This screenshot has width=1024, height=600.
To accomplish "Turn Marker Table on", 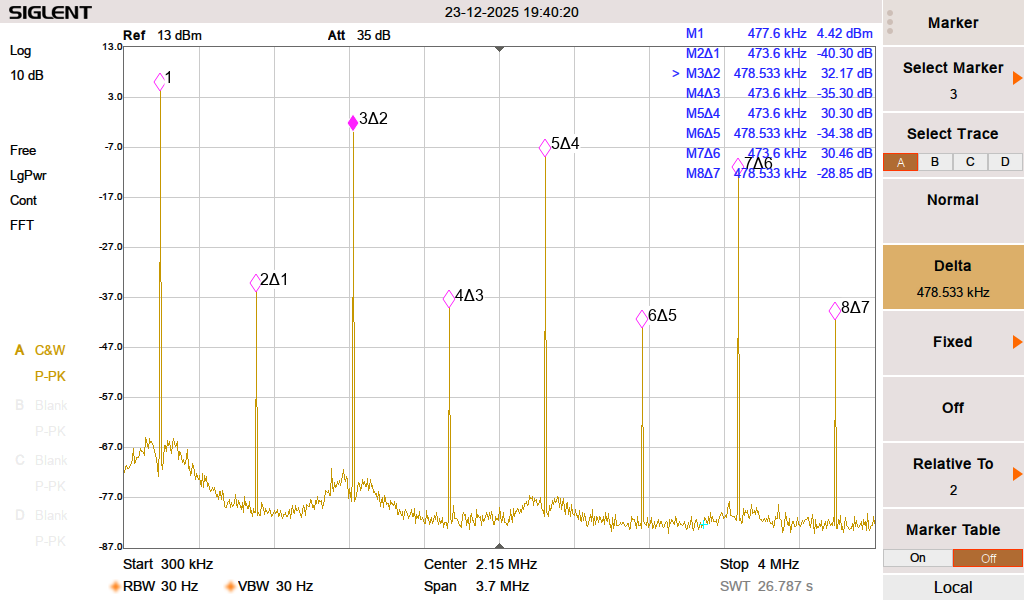I will click(917, 558).
